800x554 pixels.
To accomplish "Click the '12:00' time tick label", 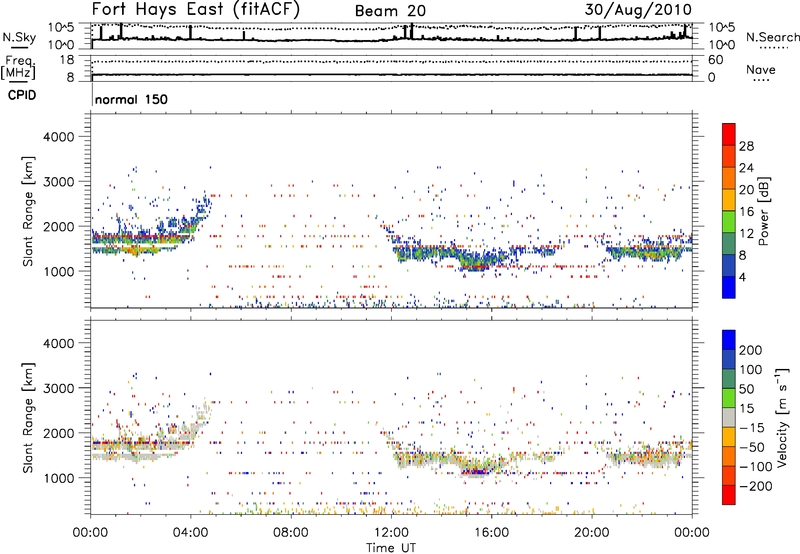I will click(x=391, y=533).
